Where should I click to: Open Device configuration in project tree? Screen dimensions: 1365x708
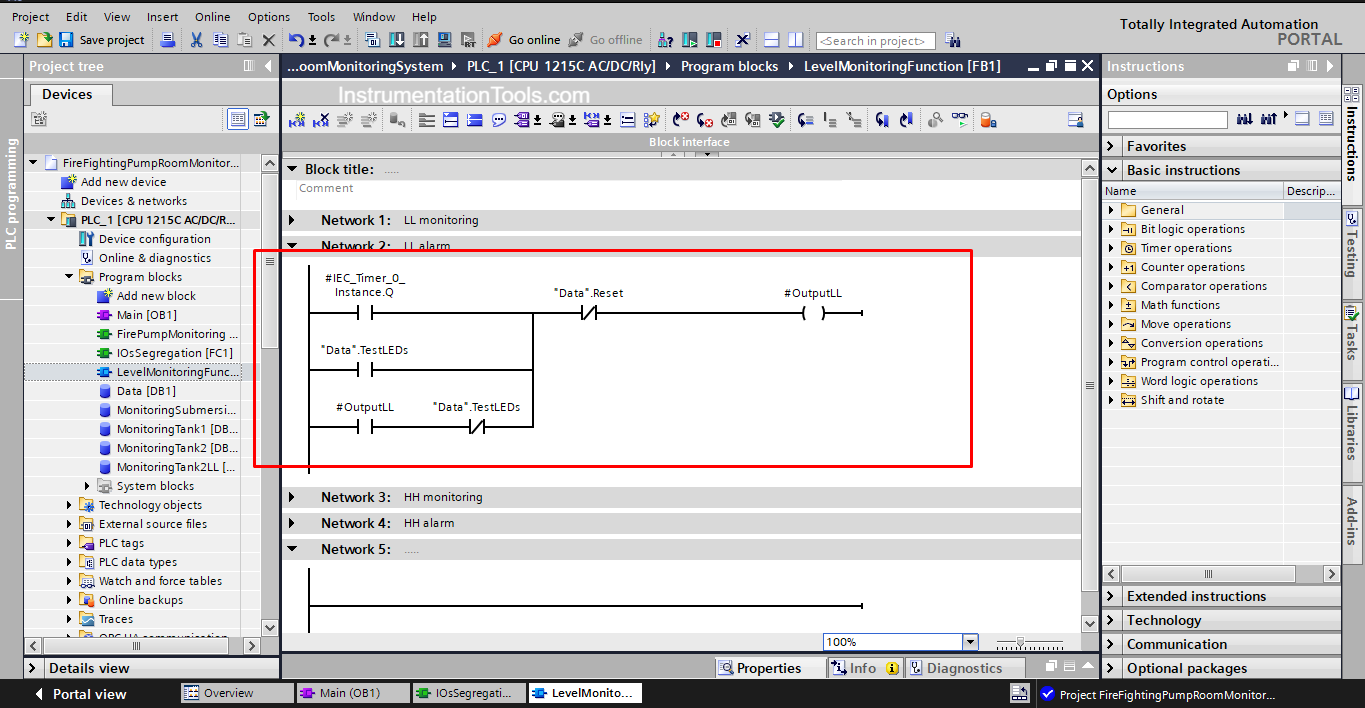point(154,239)
